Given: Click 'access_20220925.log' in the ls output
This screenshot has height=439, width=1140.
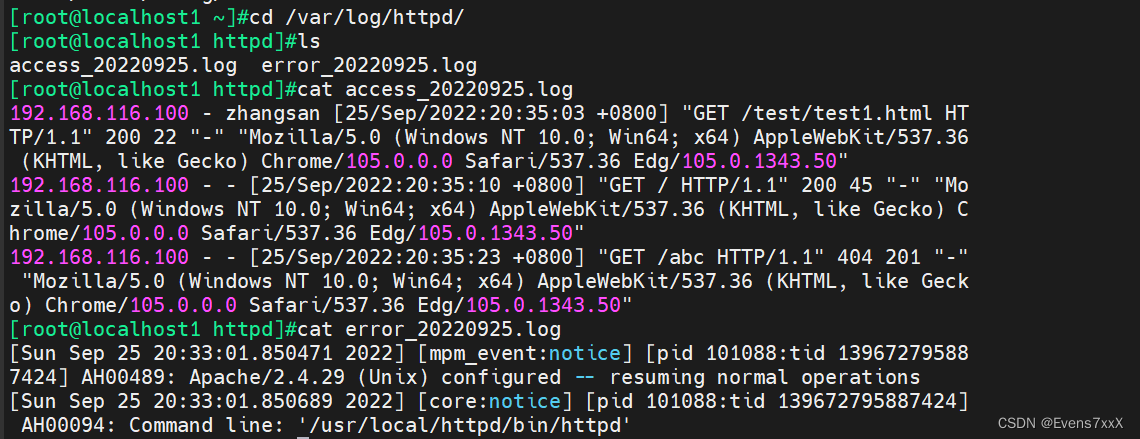Looking at the screenshot, I should [x=123, y=66].
